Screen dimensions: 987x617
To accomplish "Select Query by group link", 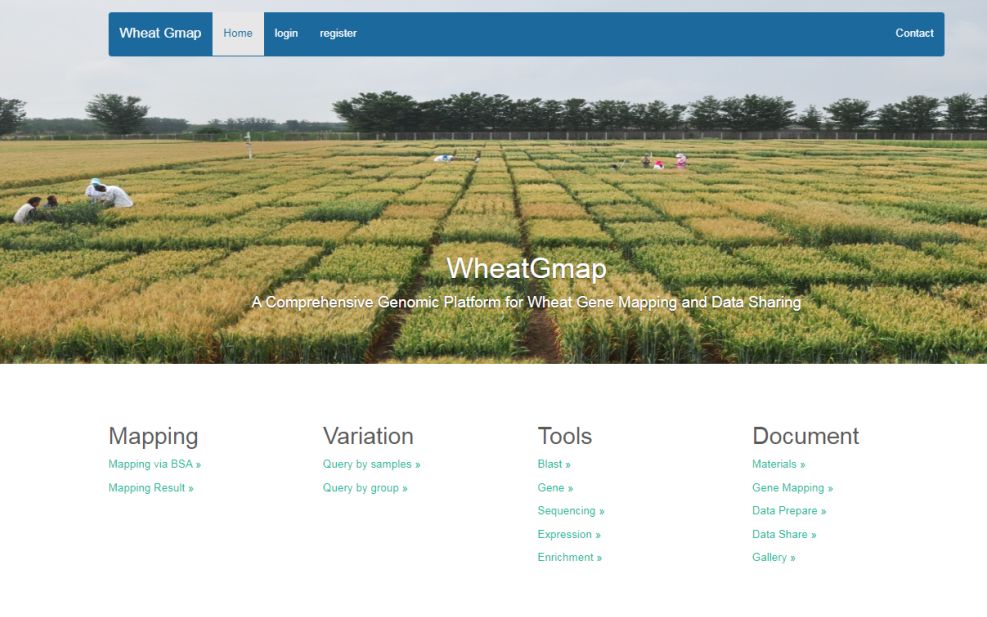I will click(x=365, y=488).
